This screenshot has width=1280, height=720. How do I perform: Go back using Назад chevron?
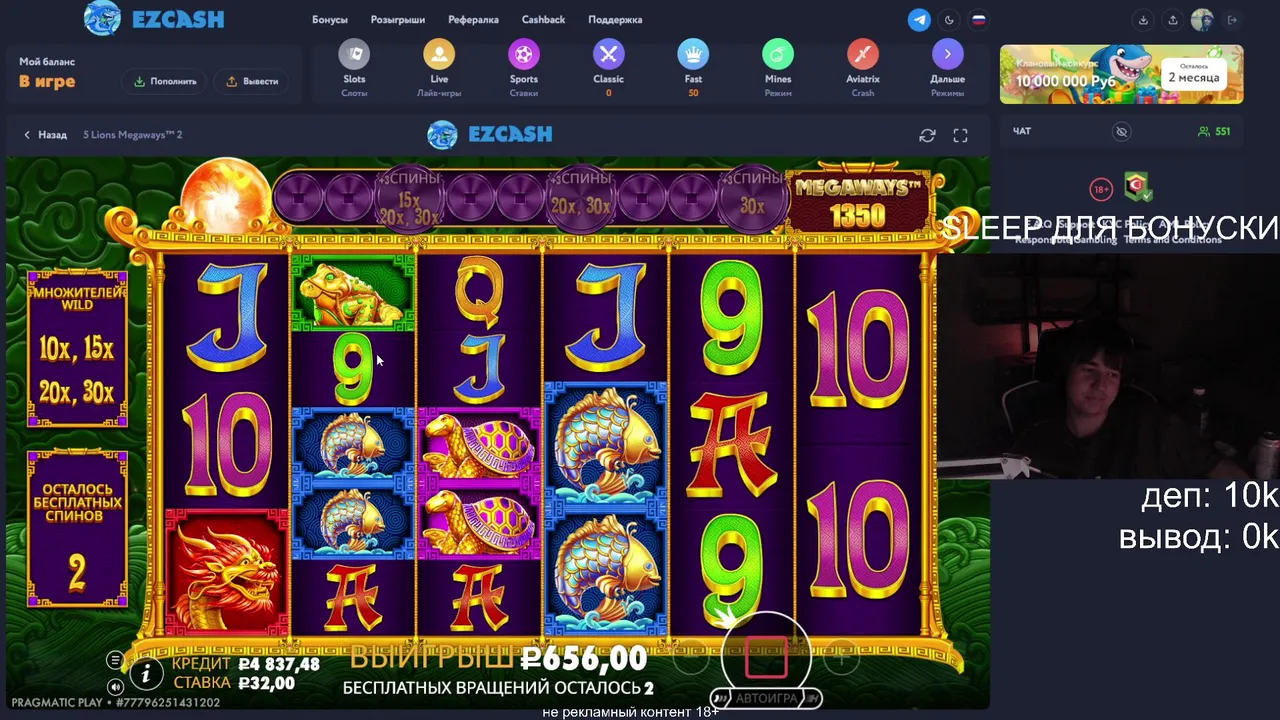pos(45,134)
